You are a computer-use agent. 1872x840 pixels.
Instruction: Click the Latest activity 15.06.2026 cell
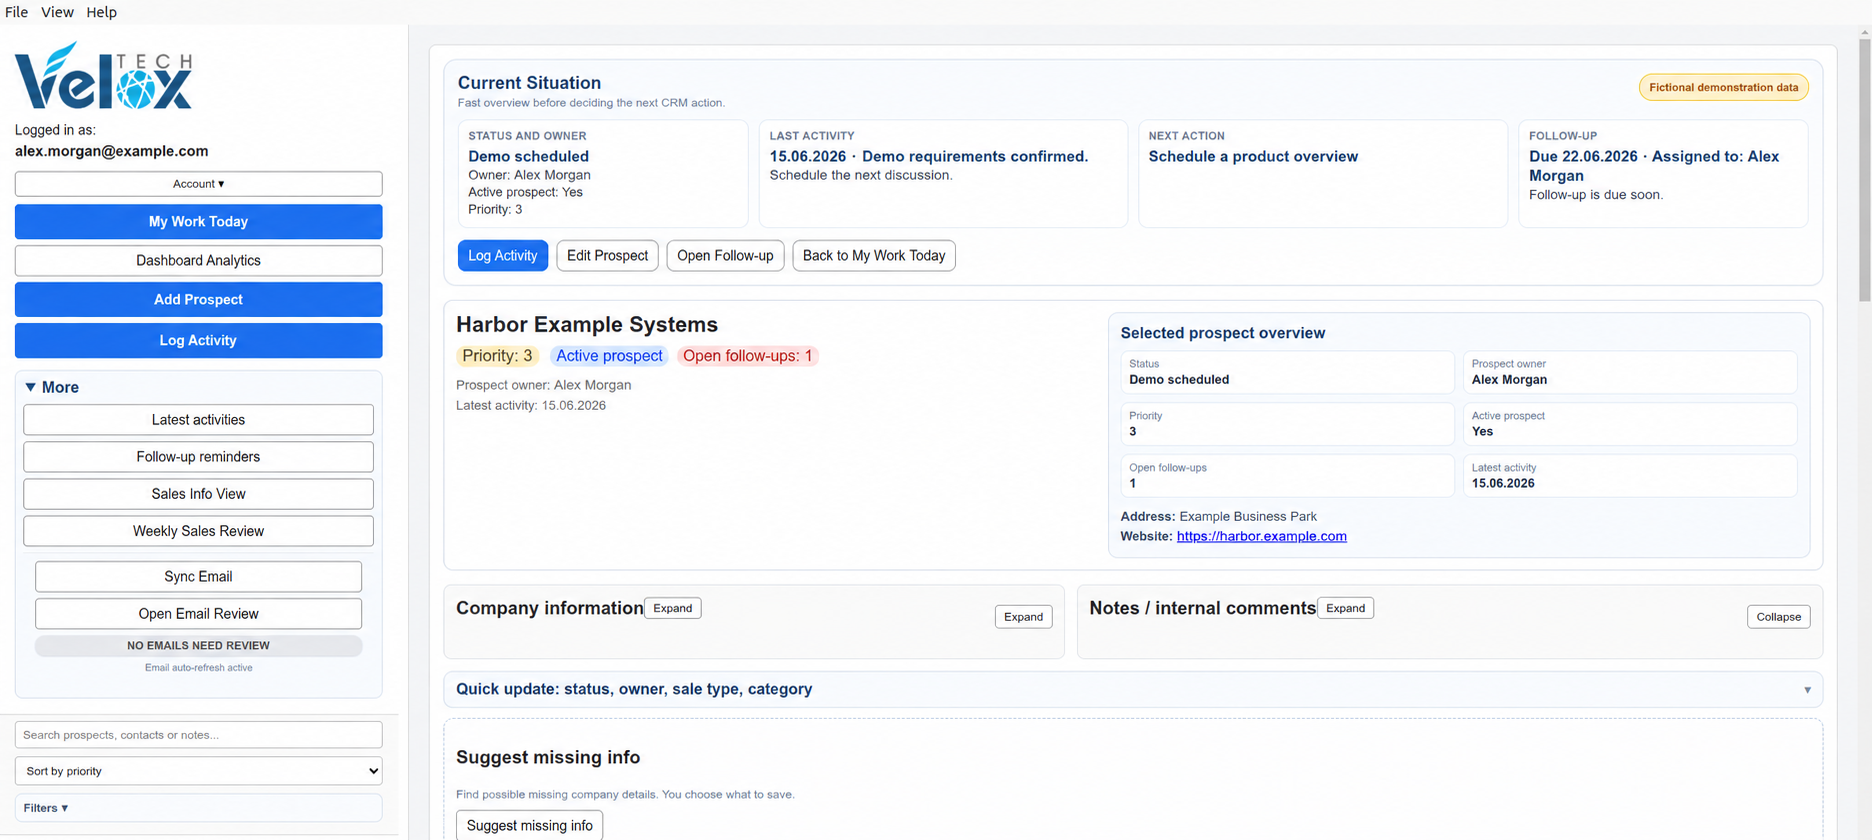[1629, 476]
